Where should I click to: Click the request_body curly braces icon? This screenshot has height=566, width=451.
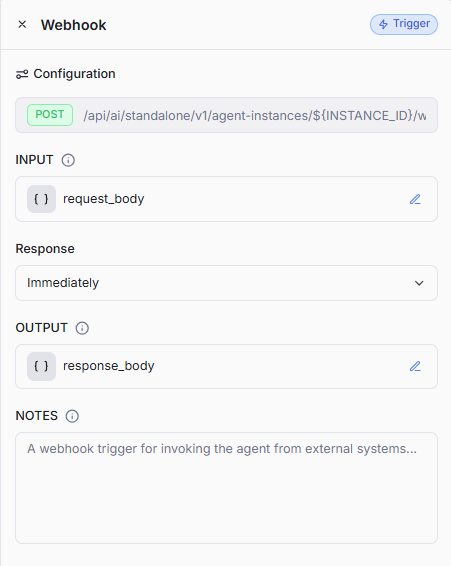(x=41, y=199)
